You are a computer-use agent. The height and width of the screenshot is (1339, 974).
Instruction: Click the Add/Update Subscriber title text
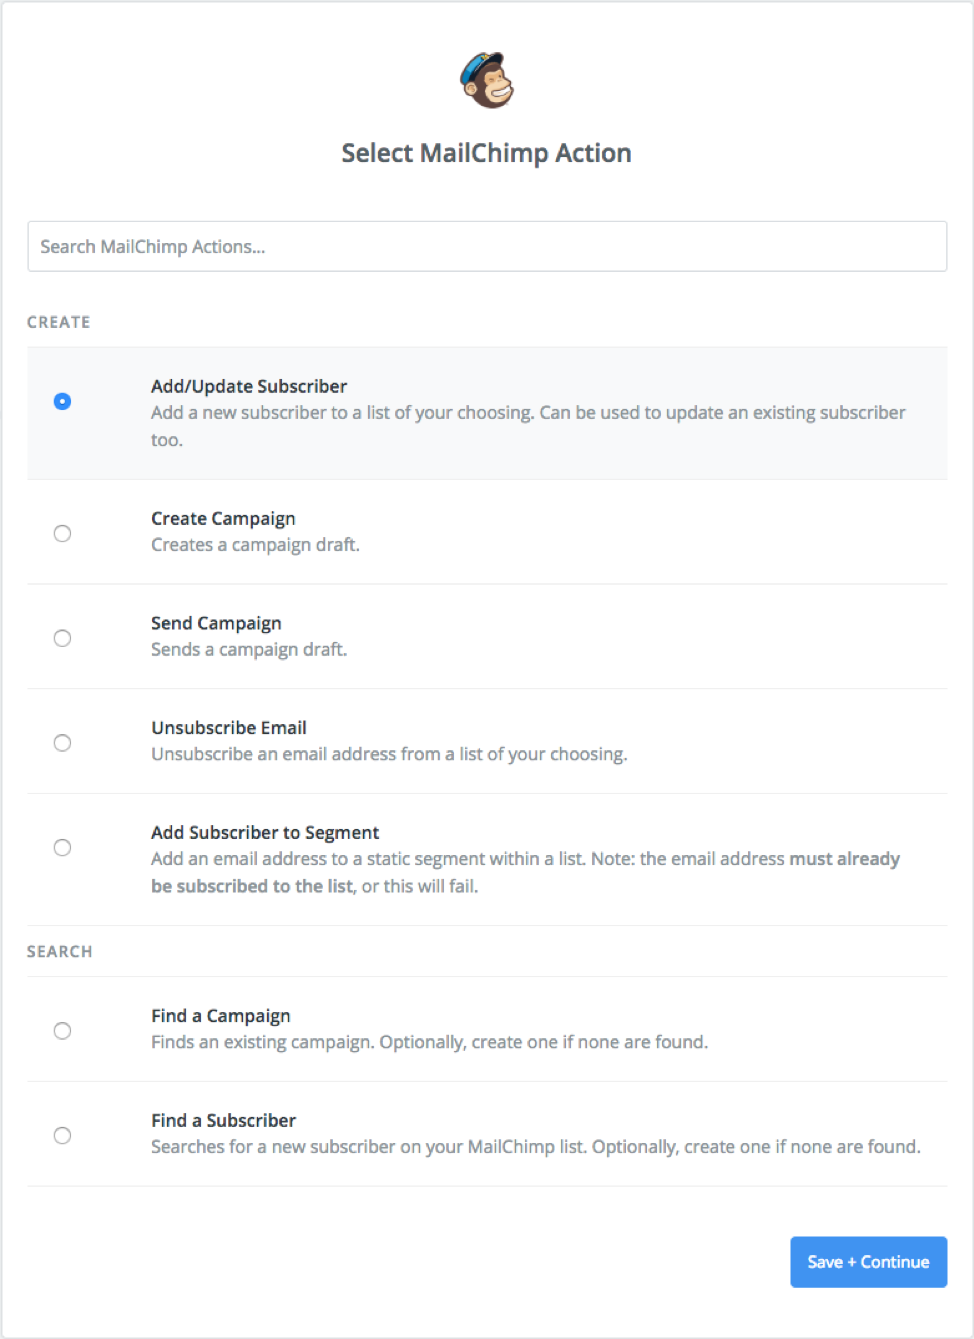[x=248, y=386]
